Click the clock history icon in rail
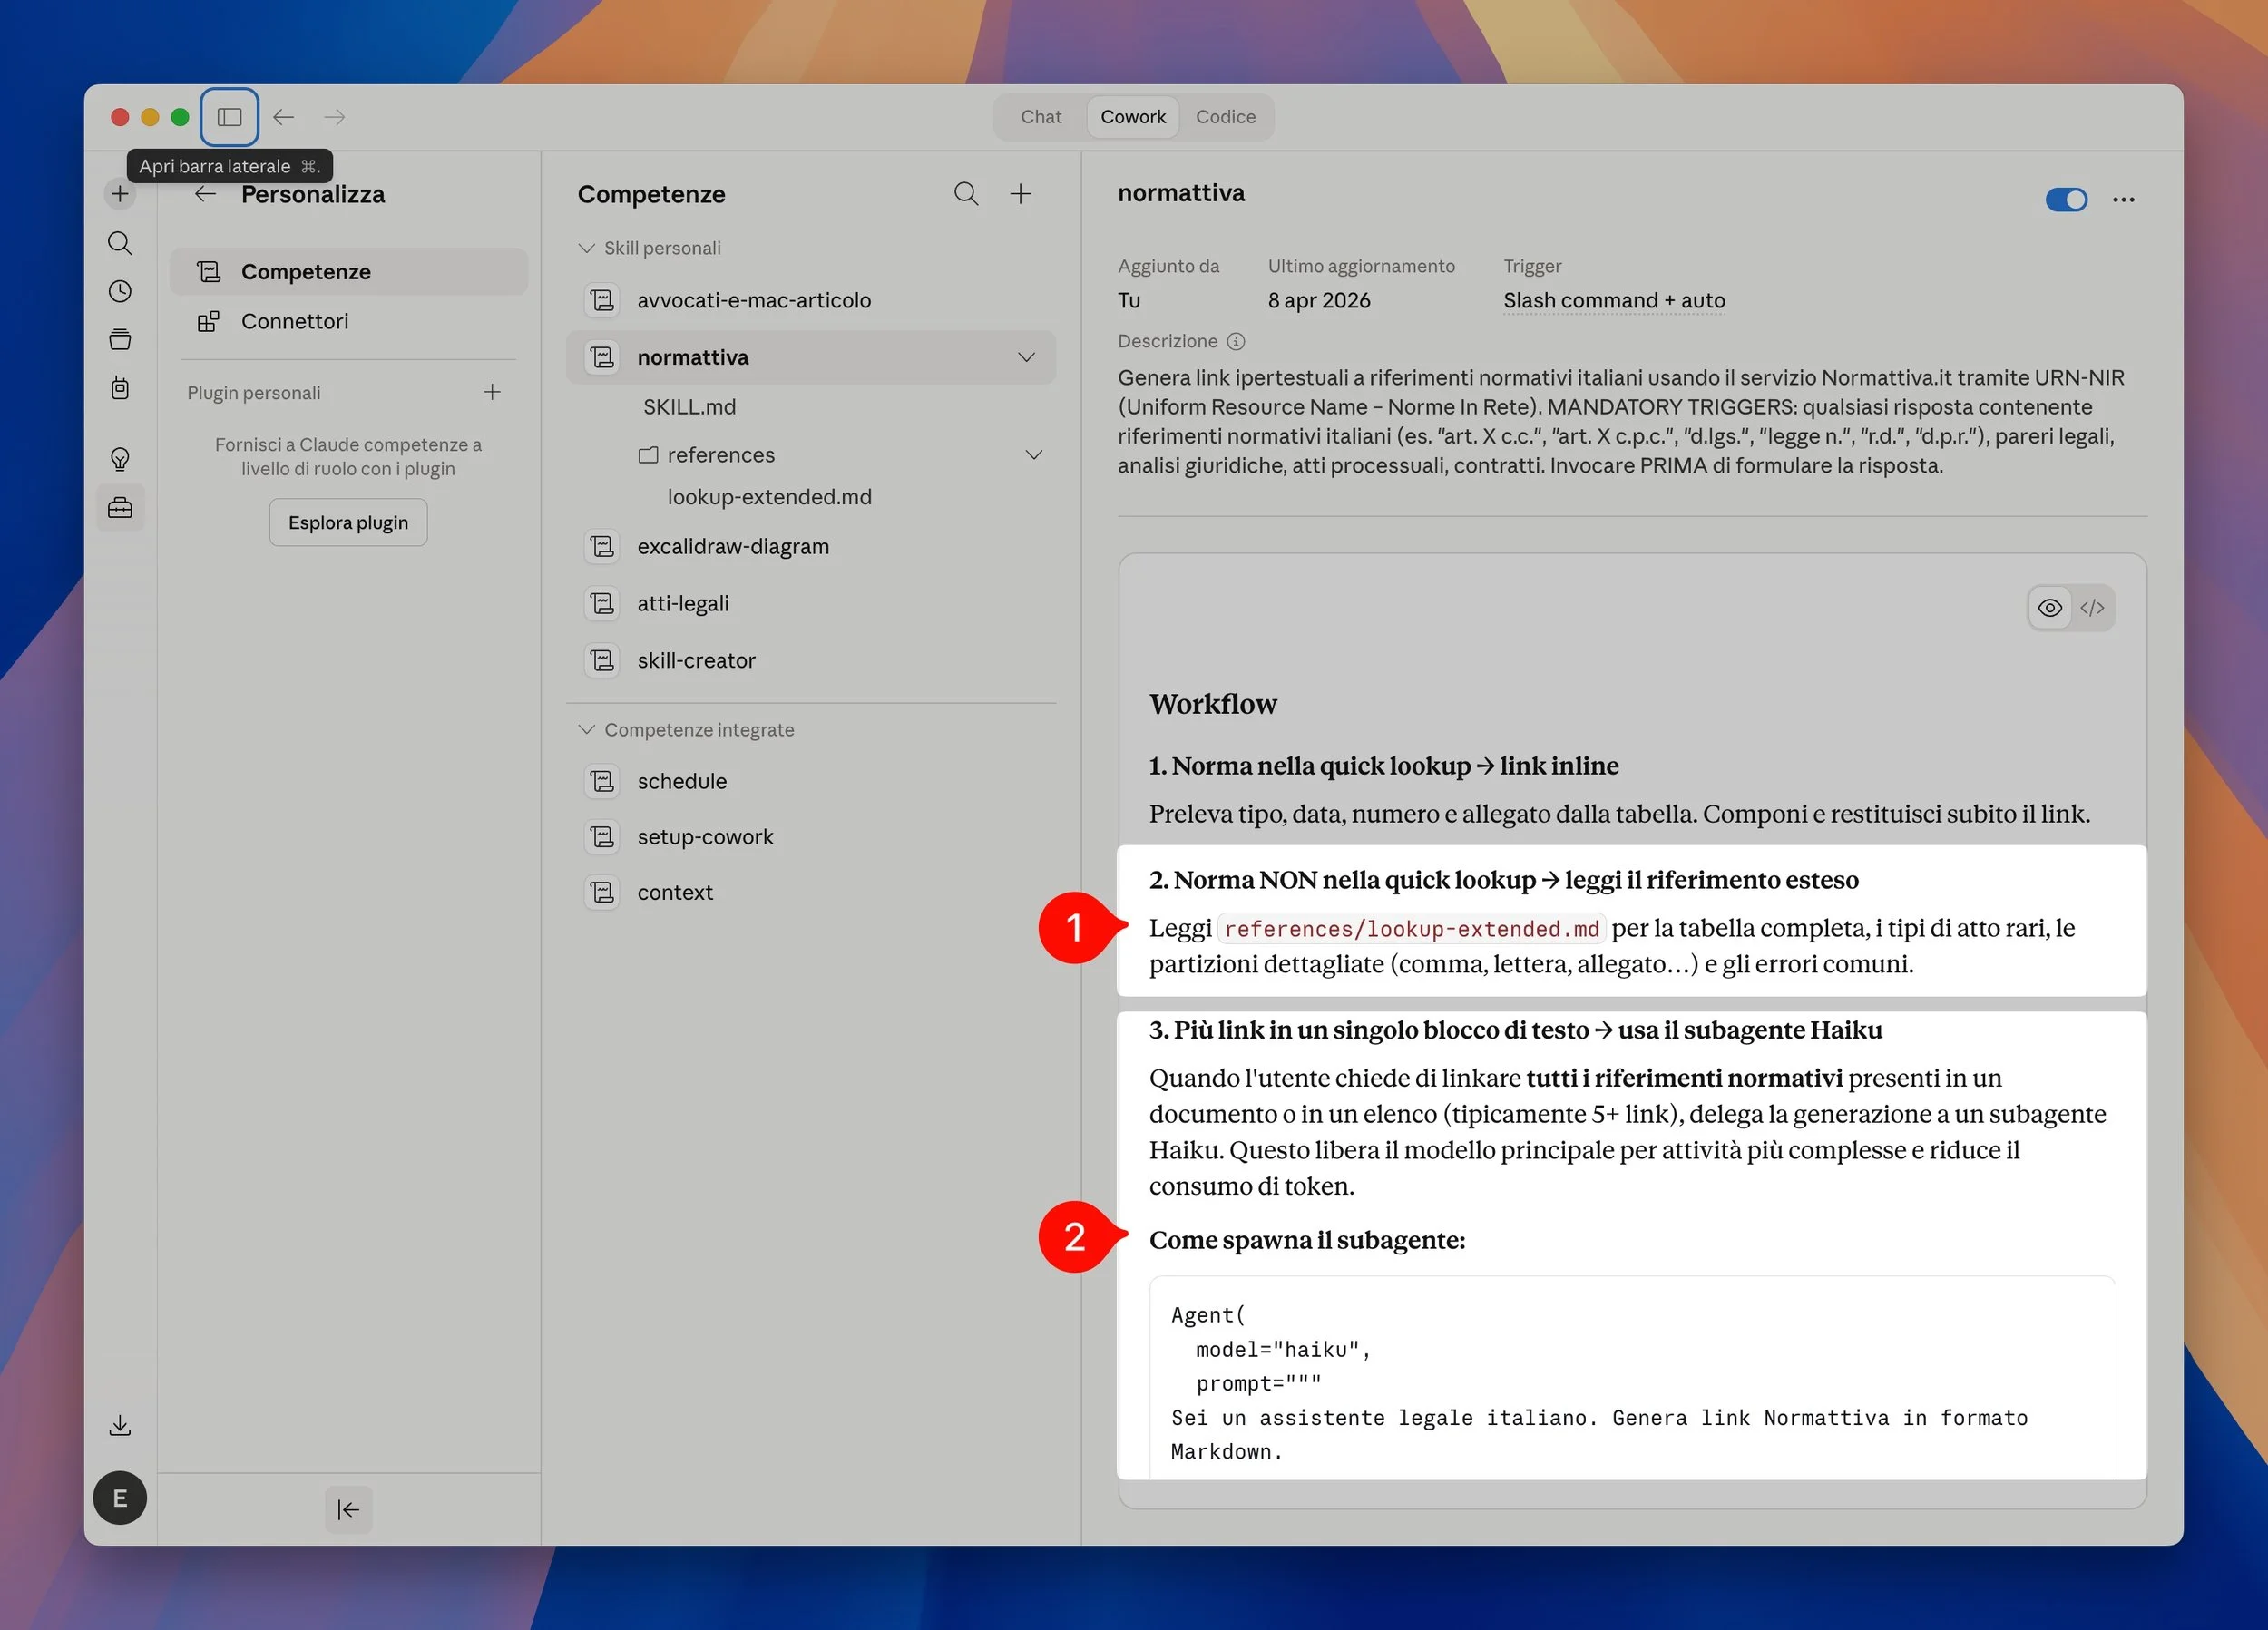 (120, 291)
